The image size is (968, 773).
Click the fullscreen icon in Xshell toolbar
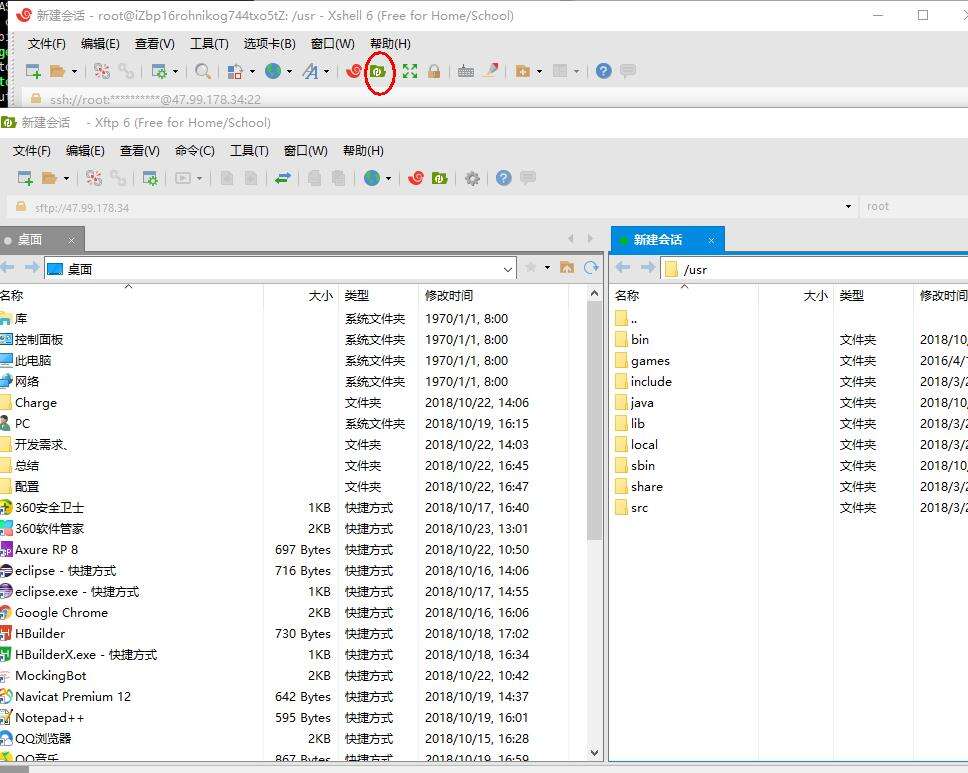point(410,71)
